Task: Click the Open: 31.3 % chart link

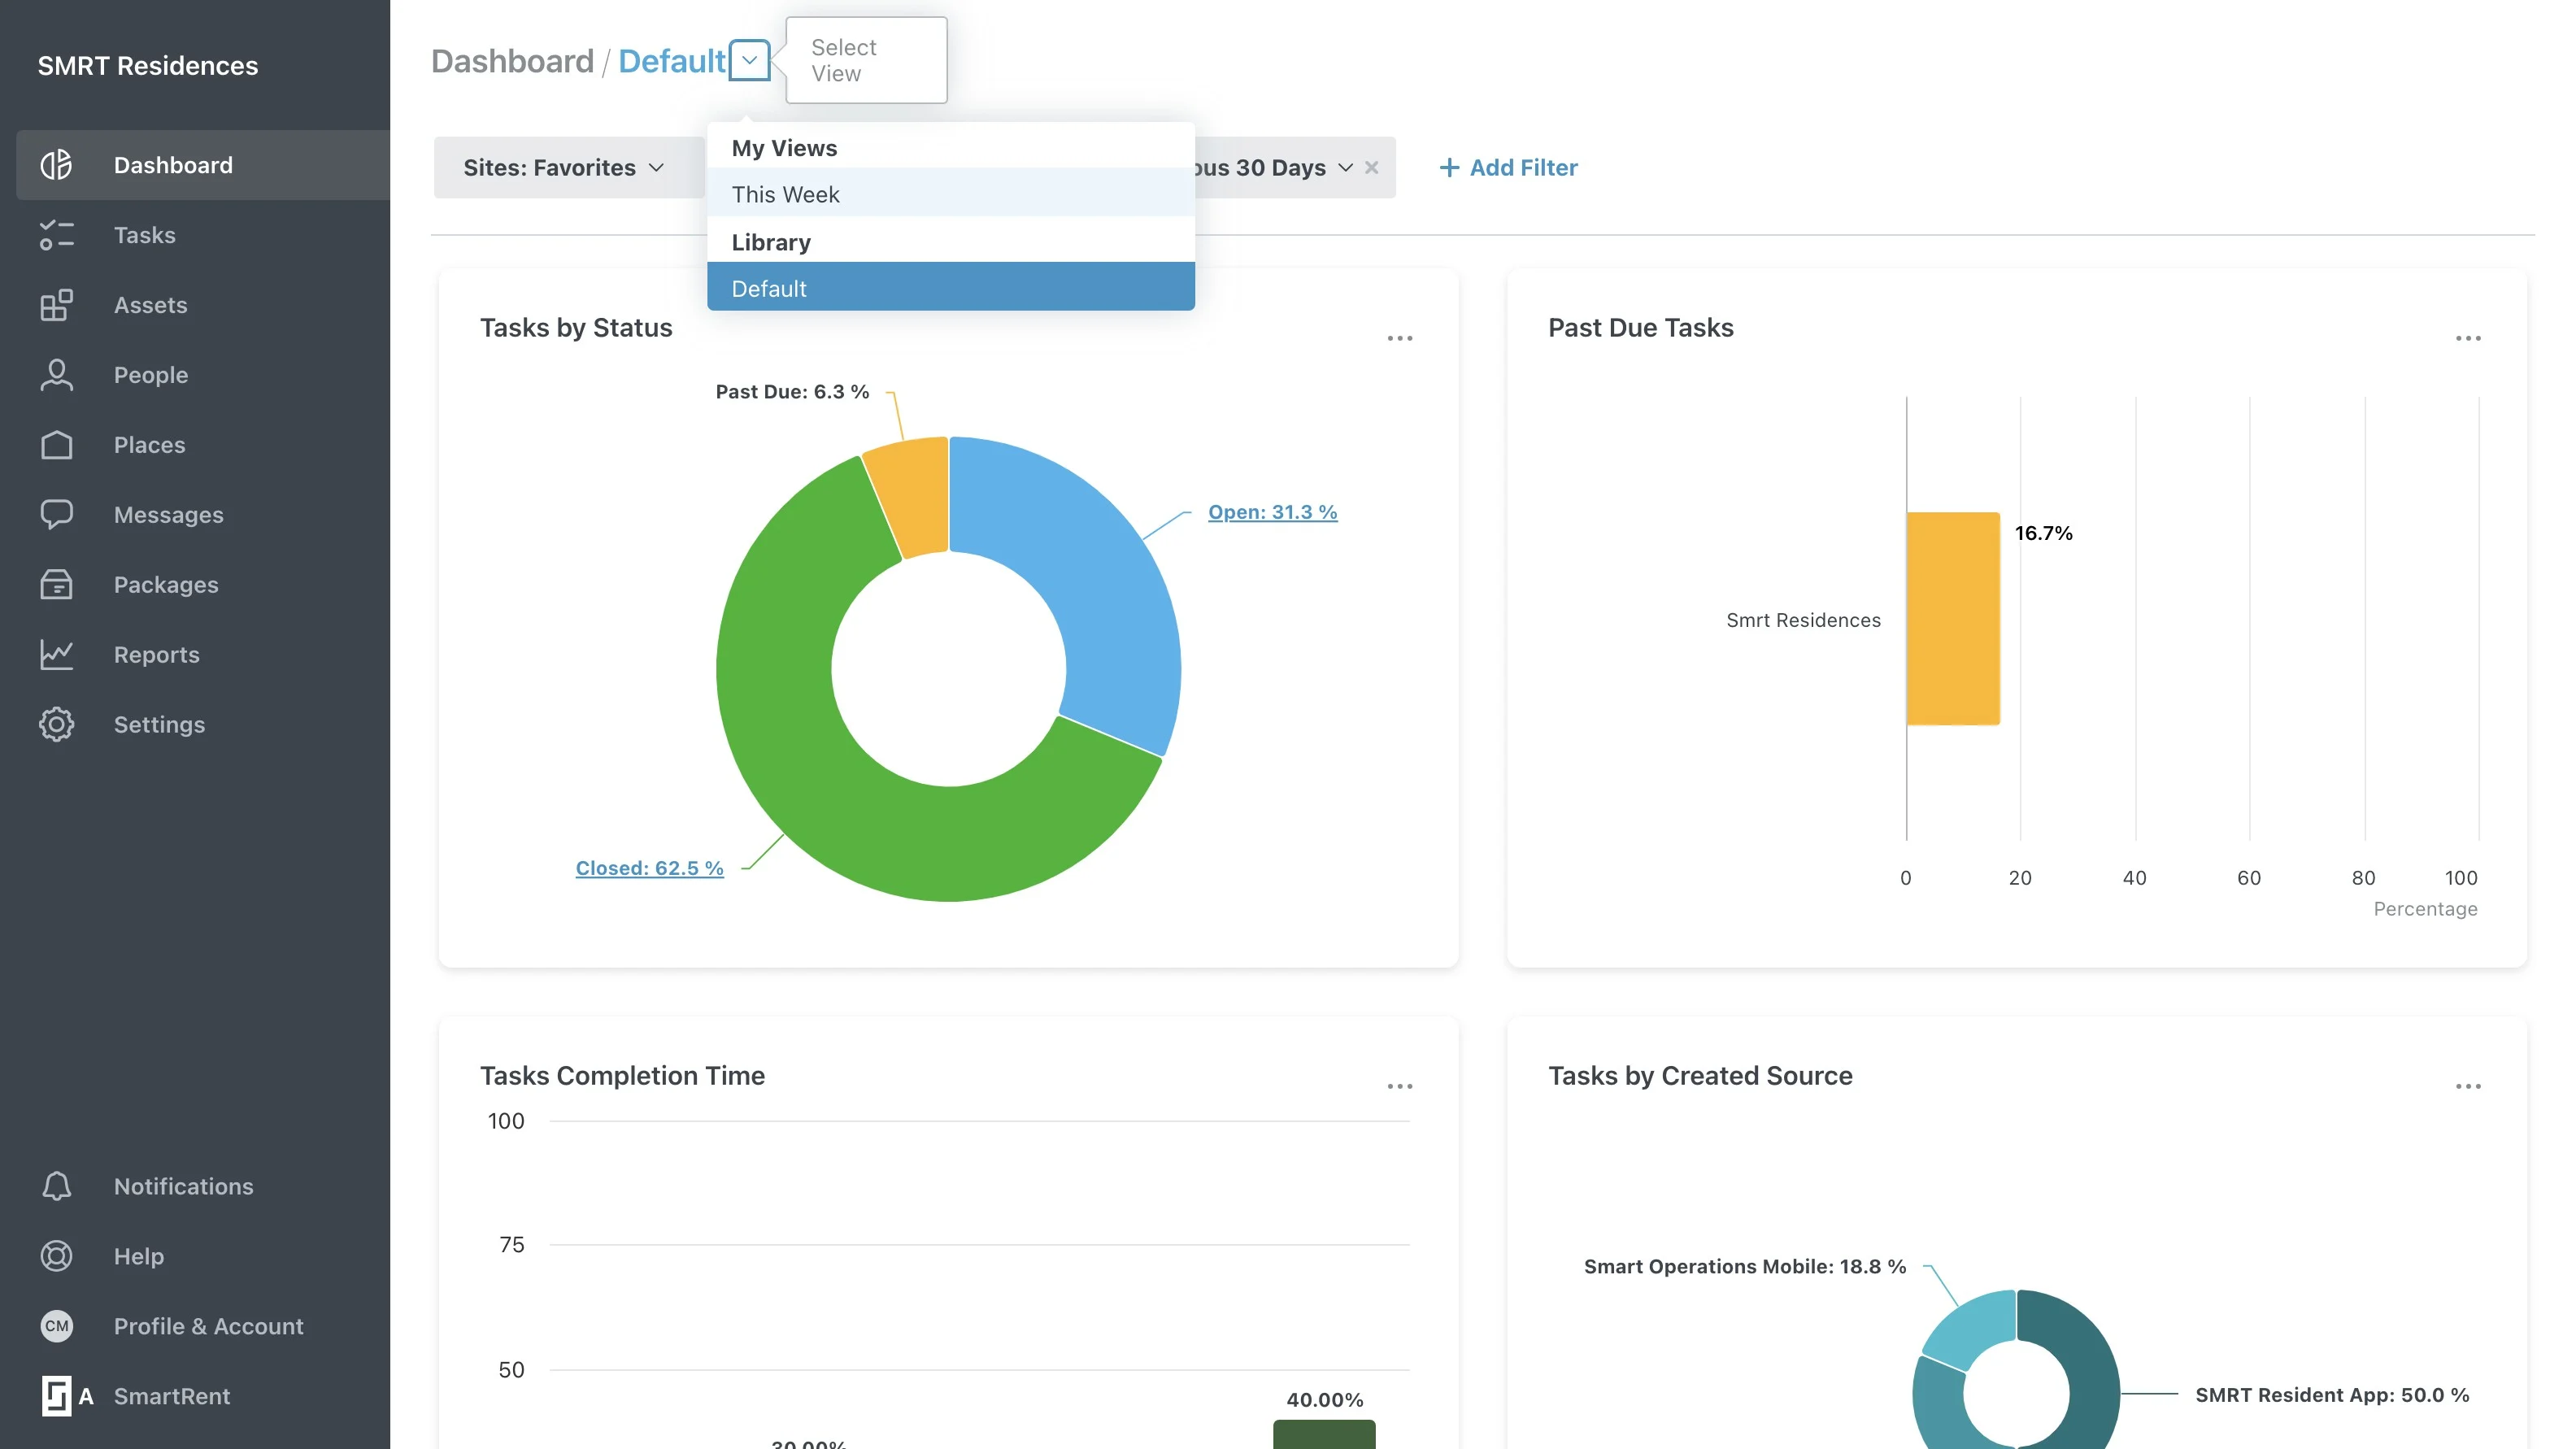Action: coord(1272,512)
